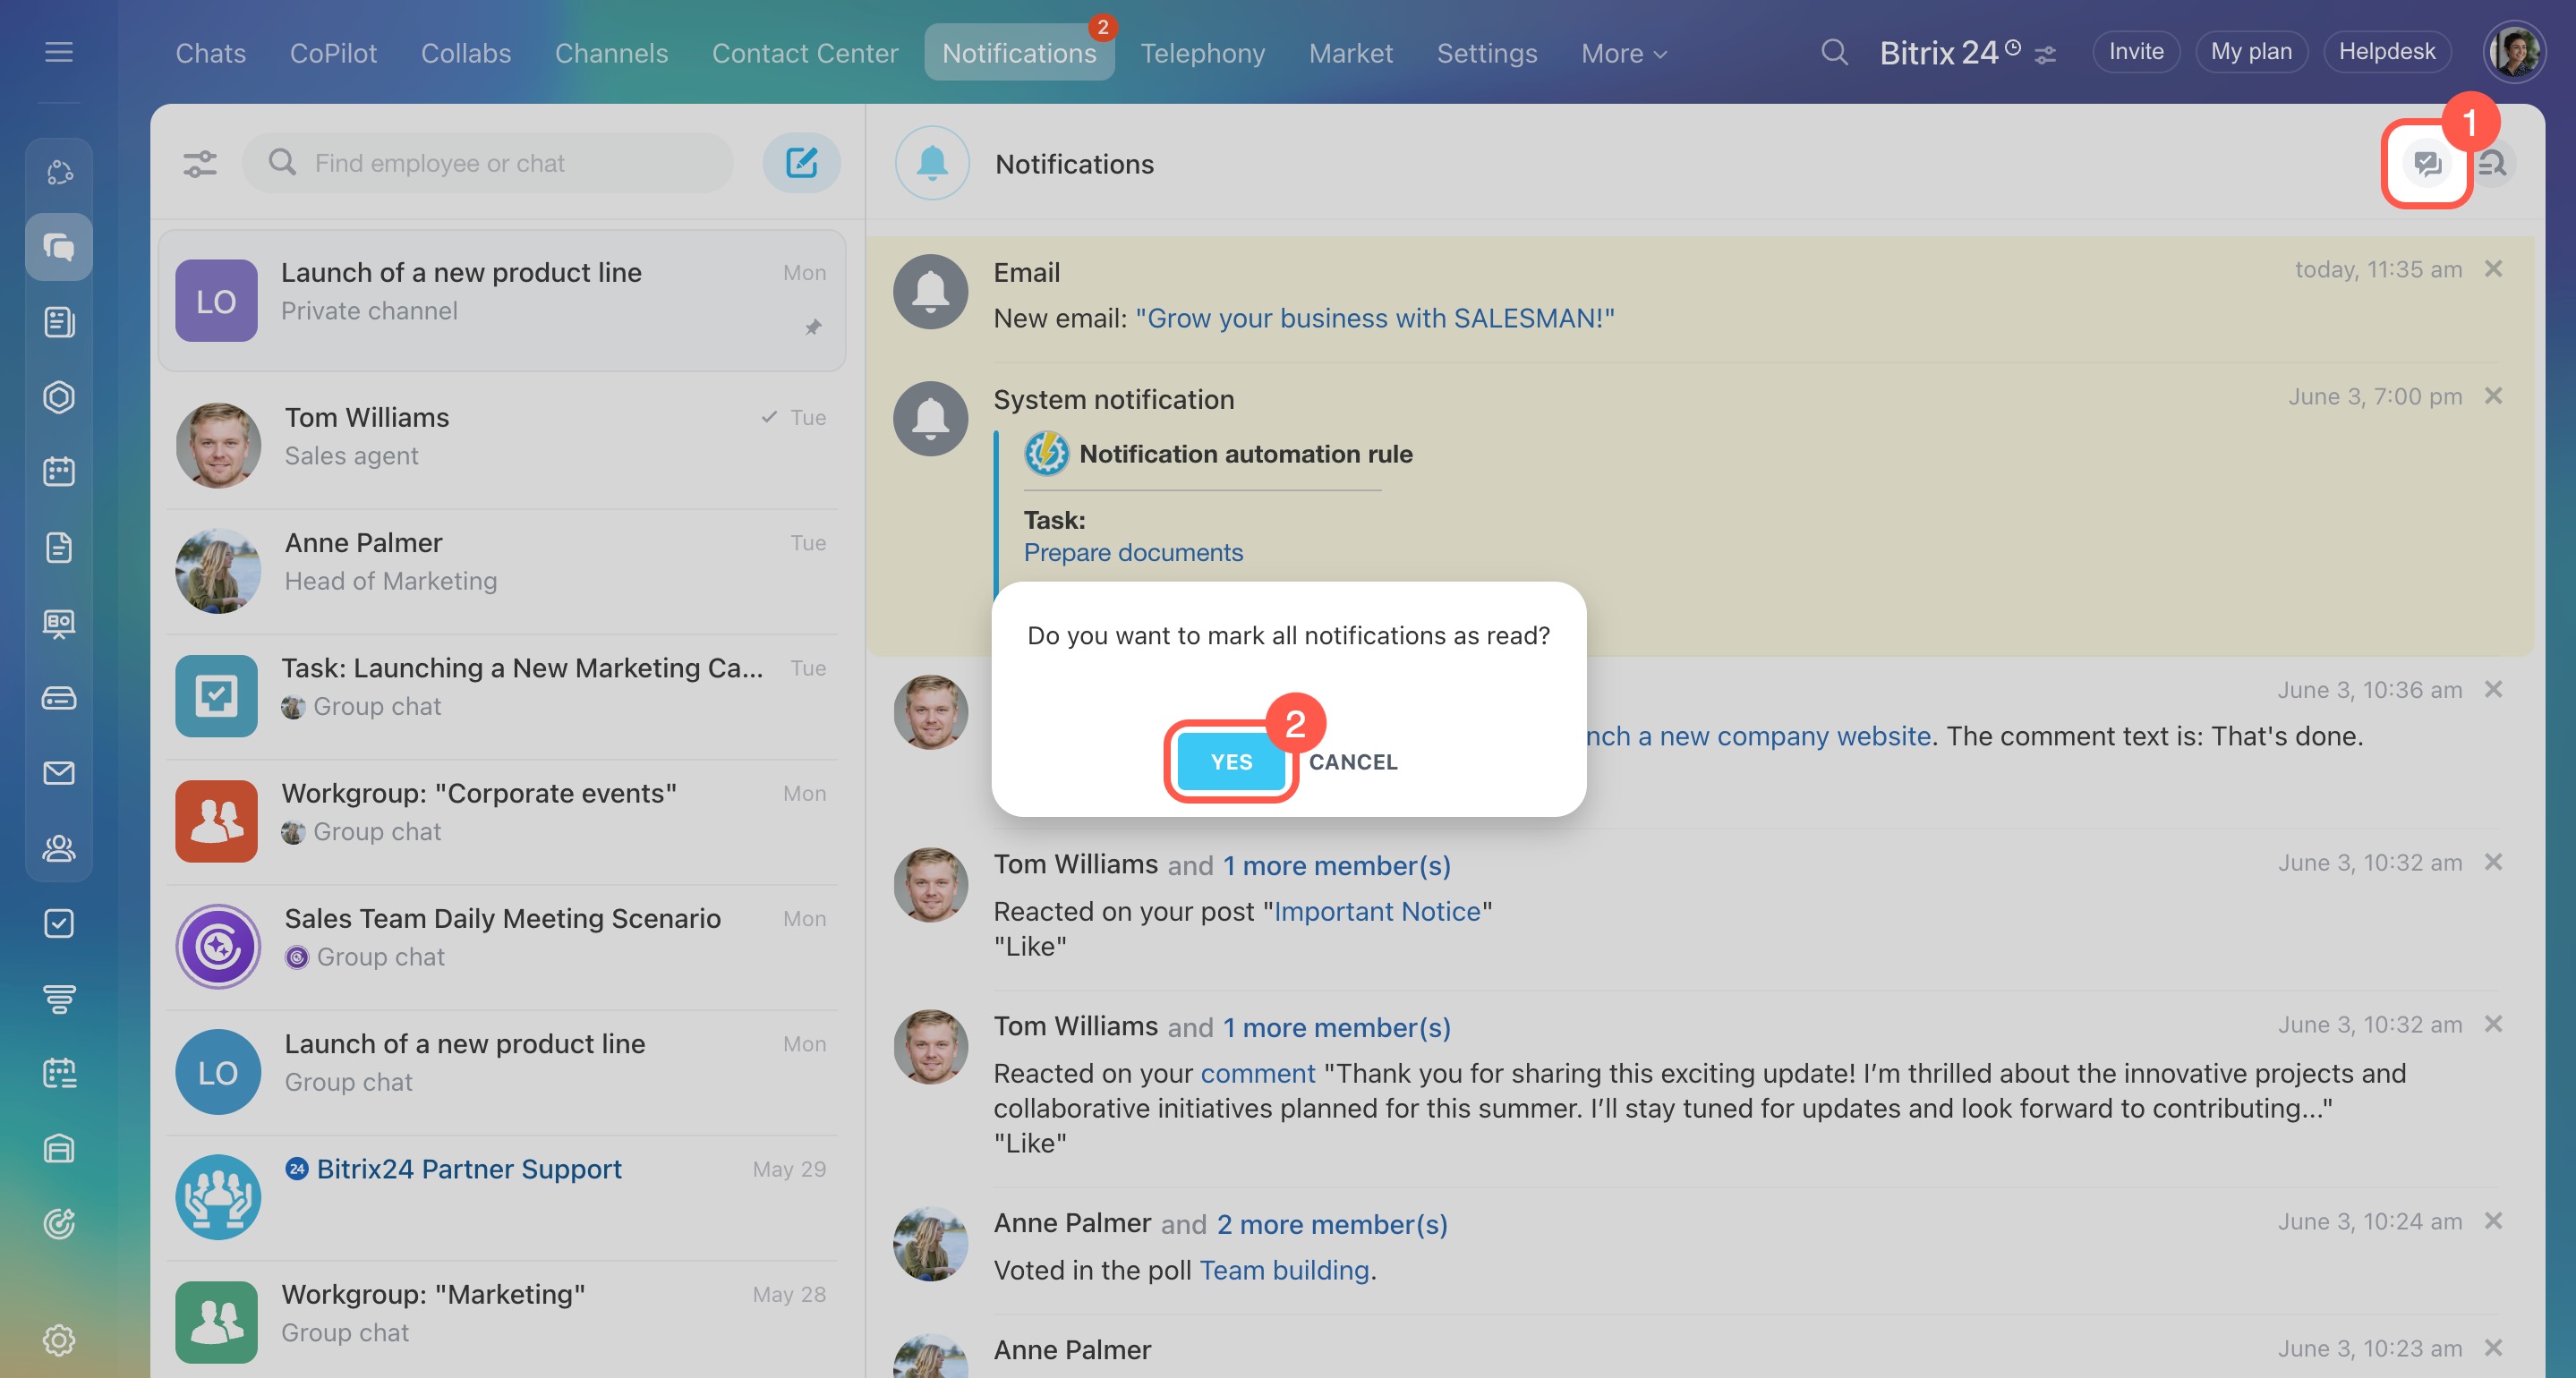The height and width of the screenshot is (1378, 2576).
Task: Open the Feed sidebar icon
Action: (x=59, y=322)
